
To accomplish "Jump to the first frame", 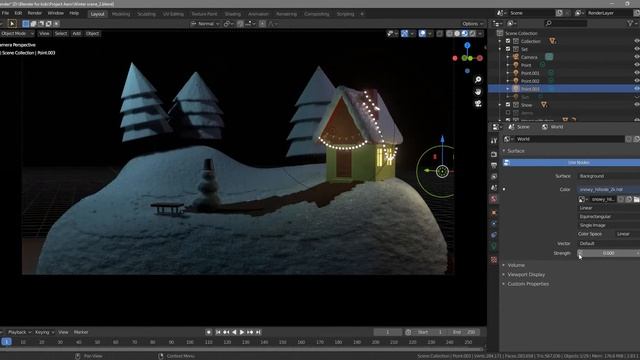I will pos(218,332).
